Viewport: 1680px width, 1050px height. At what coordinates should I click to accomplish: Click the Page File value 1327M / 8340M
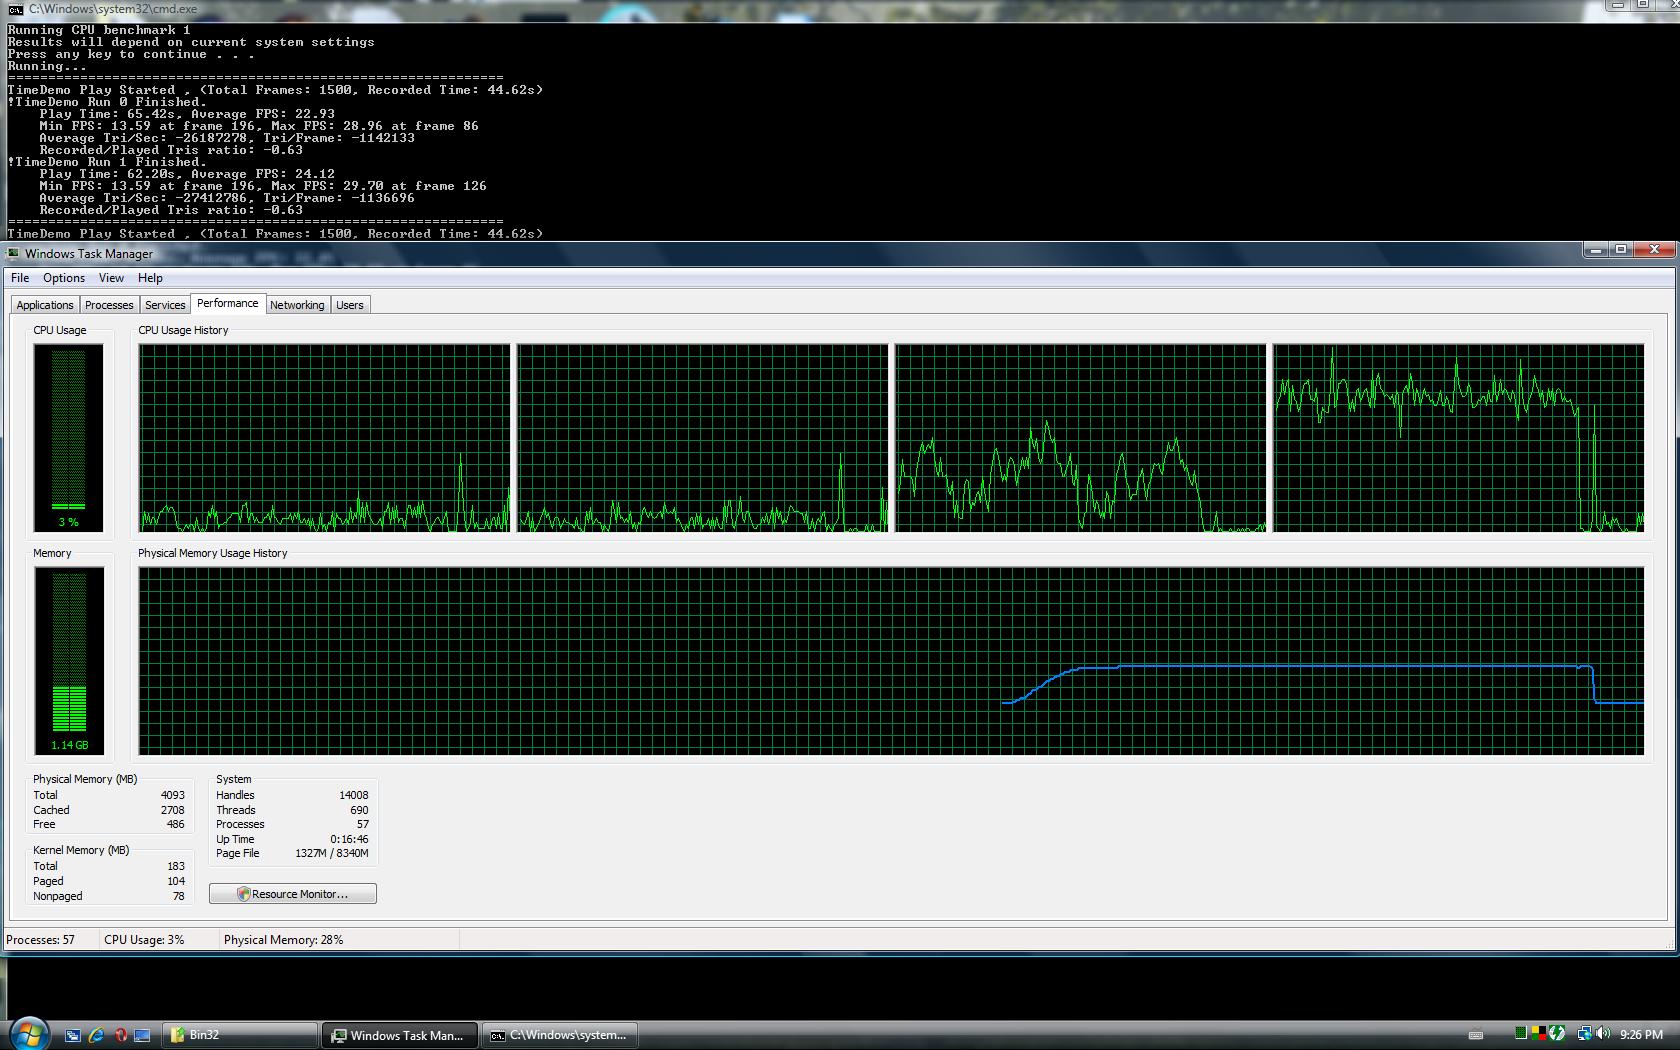pos(332,853)
